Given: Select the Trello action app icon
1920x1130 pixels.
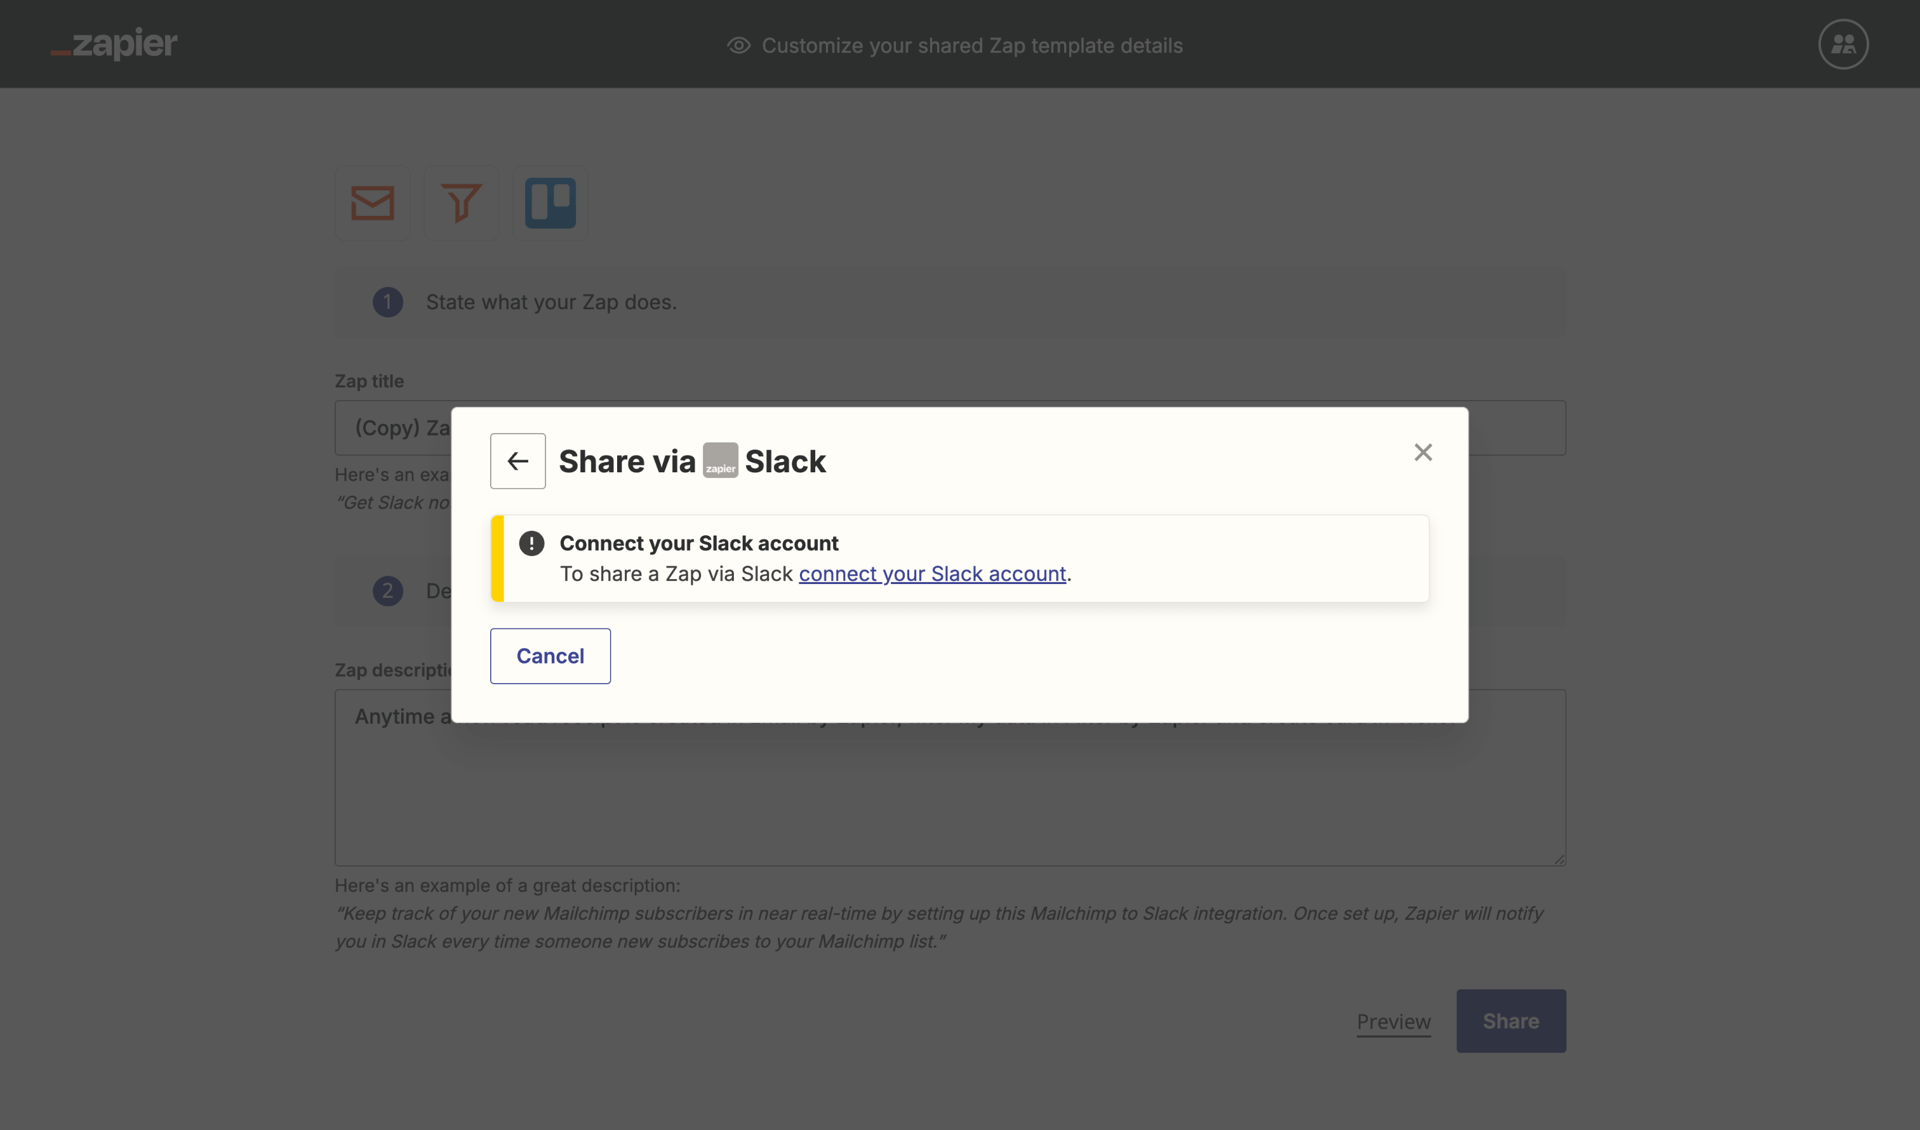Looking at the screenshot, I should pos(550,202).
